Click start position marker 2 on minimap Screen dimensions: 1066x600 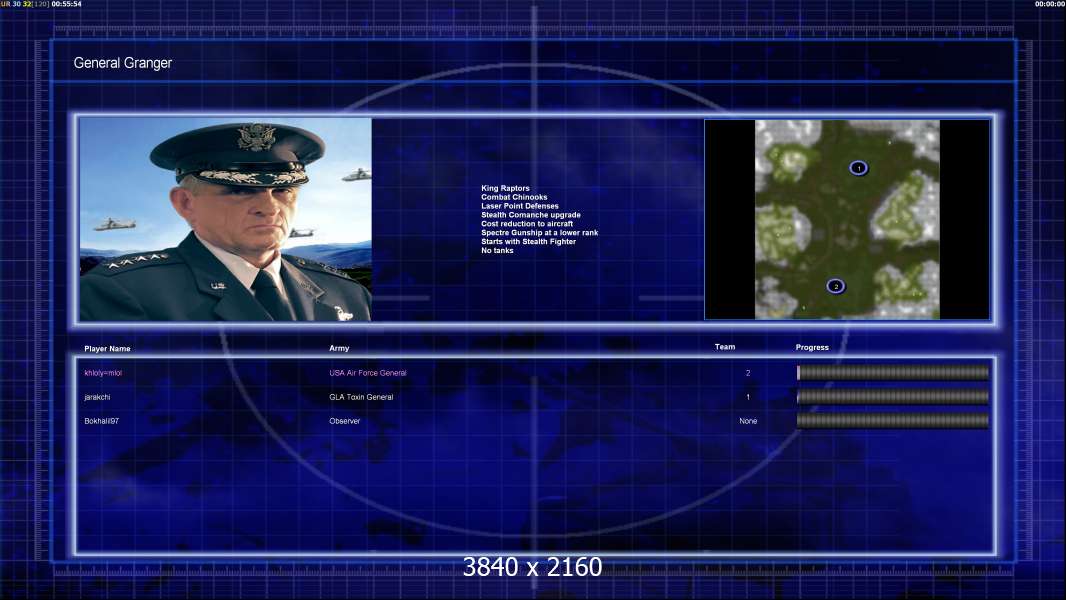click(x=836, y=286)
